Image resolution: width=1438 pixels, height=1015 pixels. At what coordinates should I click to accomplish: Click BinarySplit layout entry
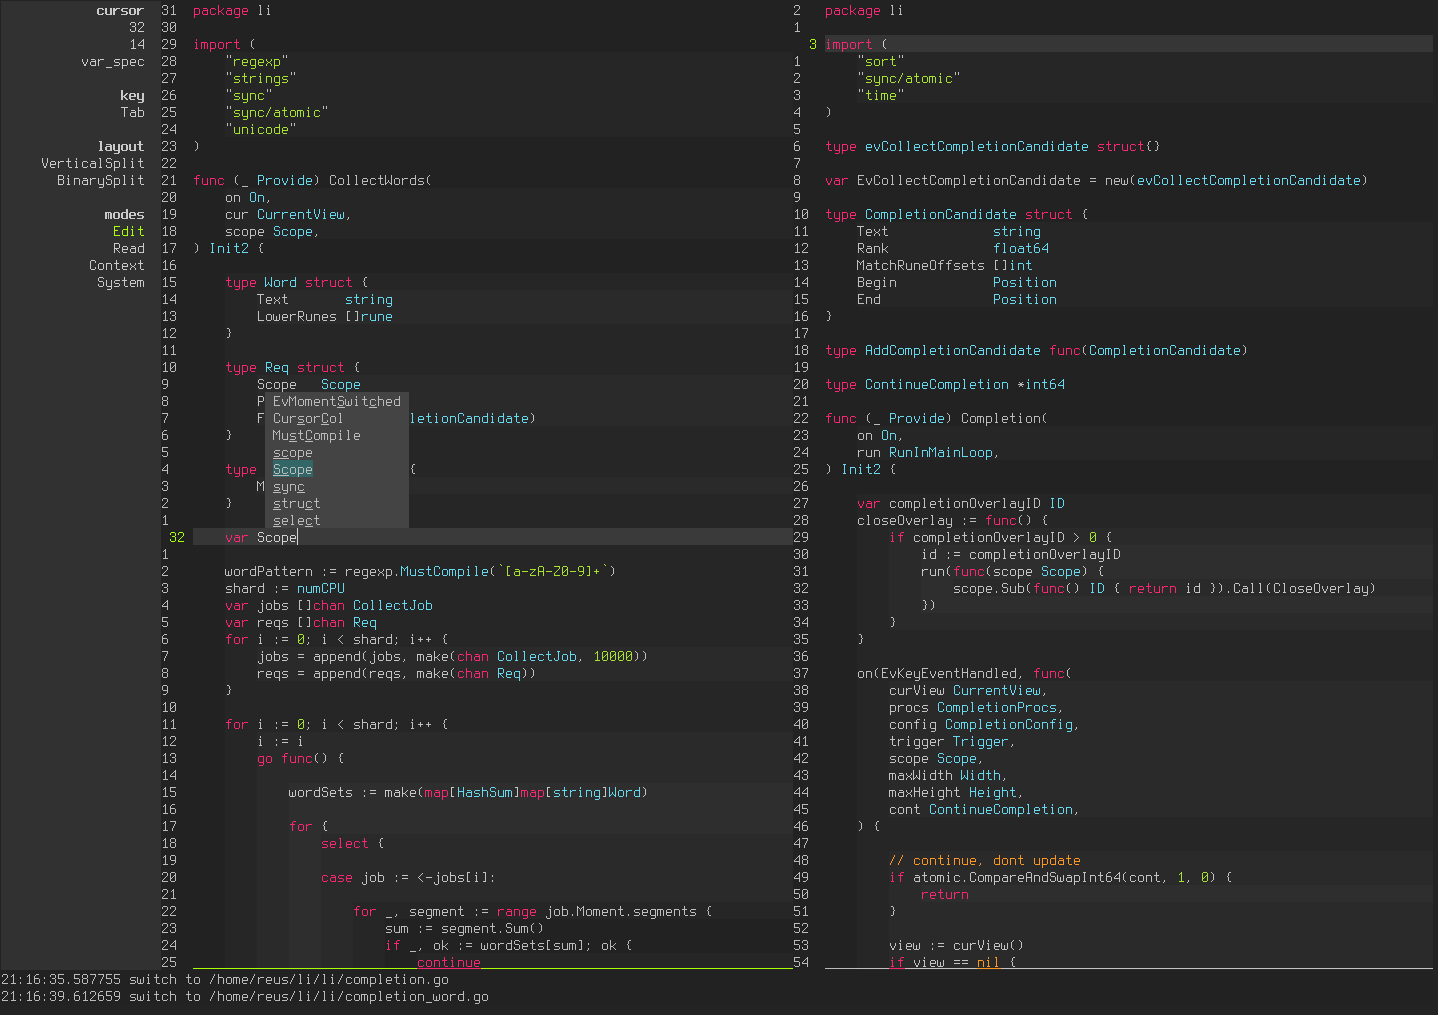click(x=100, y=180)
